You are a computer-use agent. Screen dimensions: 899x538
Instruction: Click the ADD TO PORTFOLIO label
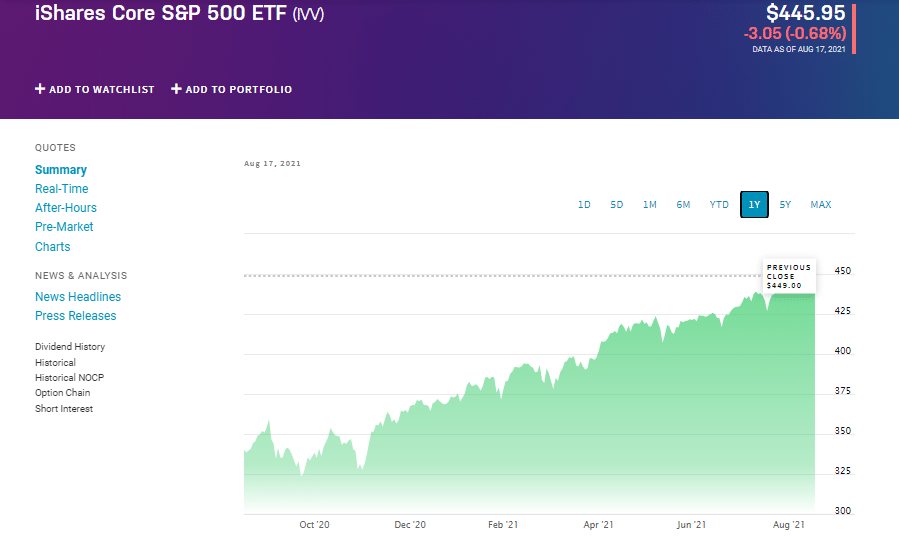(239, 89)
